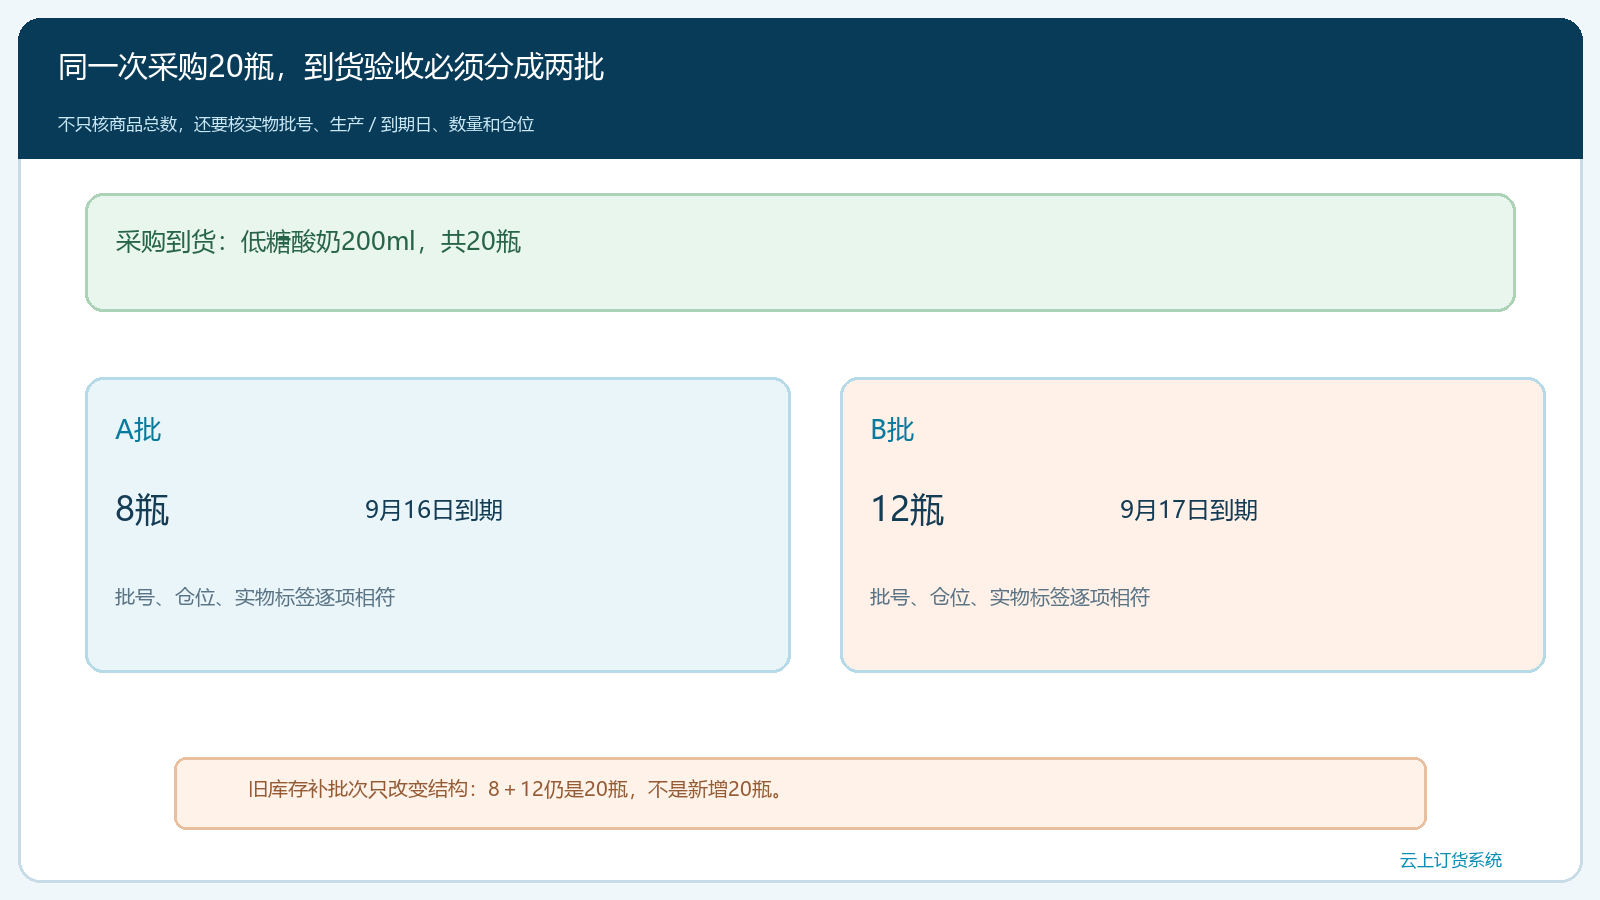The height and width of the screenshot is (900, 1600).
Task: Select the blue A批 card panel
Action: point(438,525)
